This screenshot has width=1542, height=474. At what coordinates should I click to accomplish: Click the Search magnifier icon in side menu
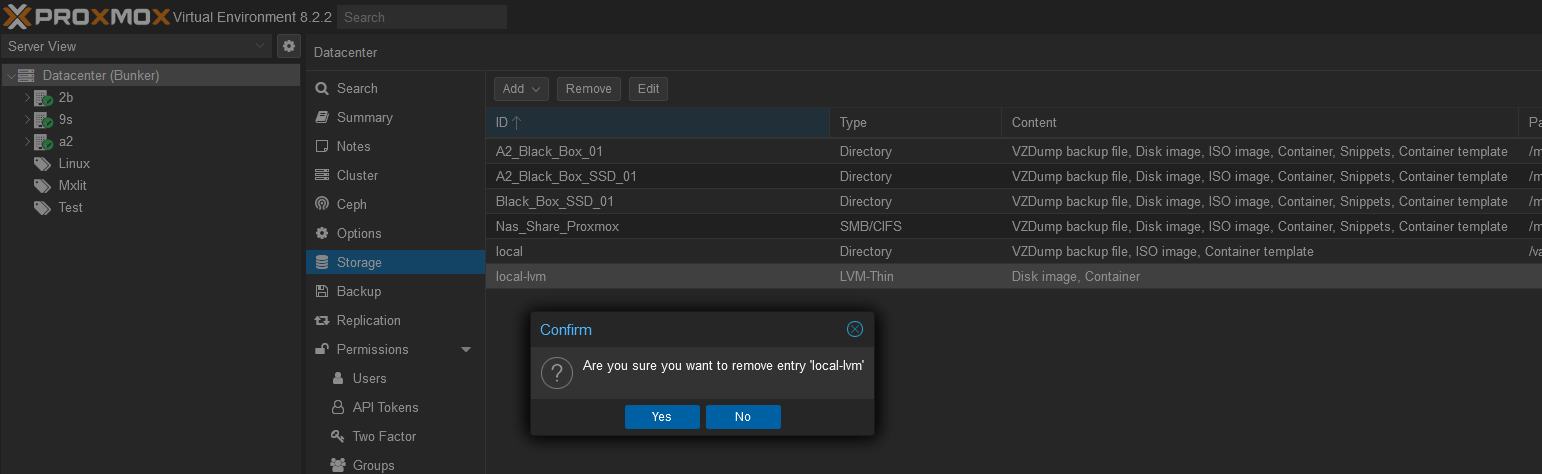click(322, 88)
